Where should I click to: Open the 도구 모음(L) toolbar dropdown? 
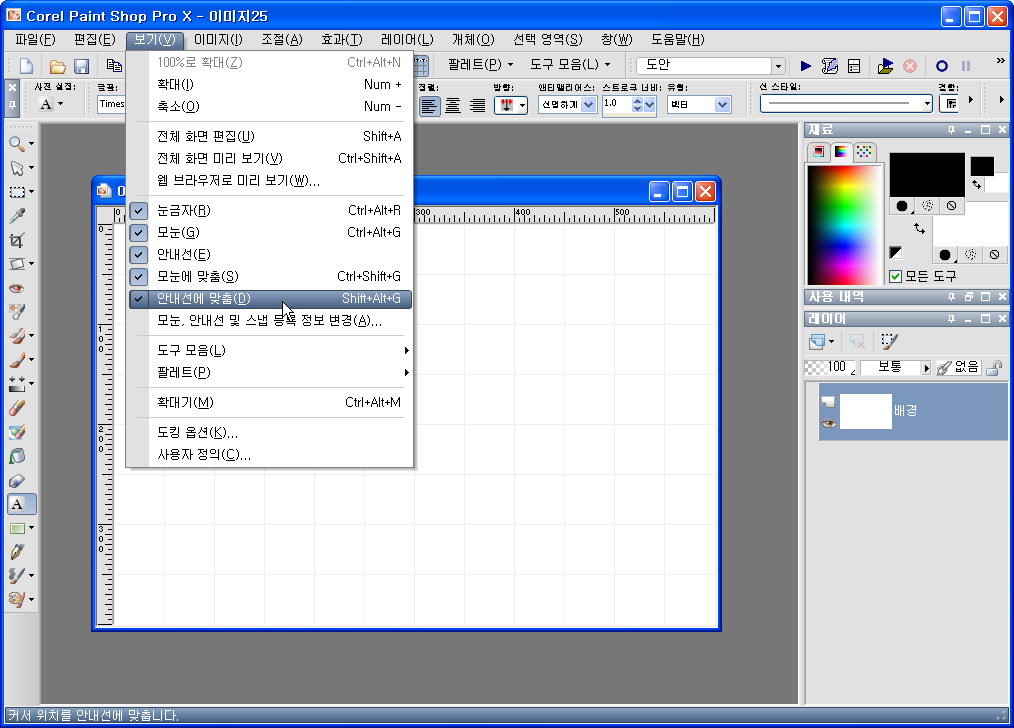pos(570,65)
